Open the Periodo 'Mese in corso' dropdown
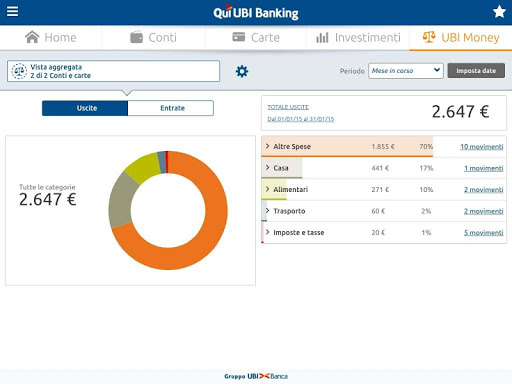Image resolution: width=512 pixels, height=384 pixels. (x=406, y=71)
